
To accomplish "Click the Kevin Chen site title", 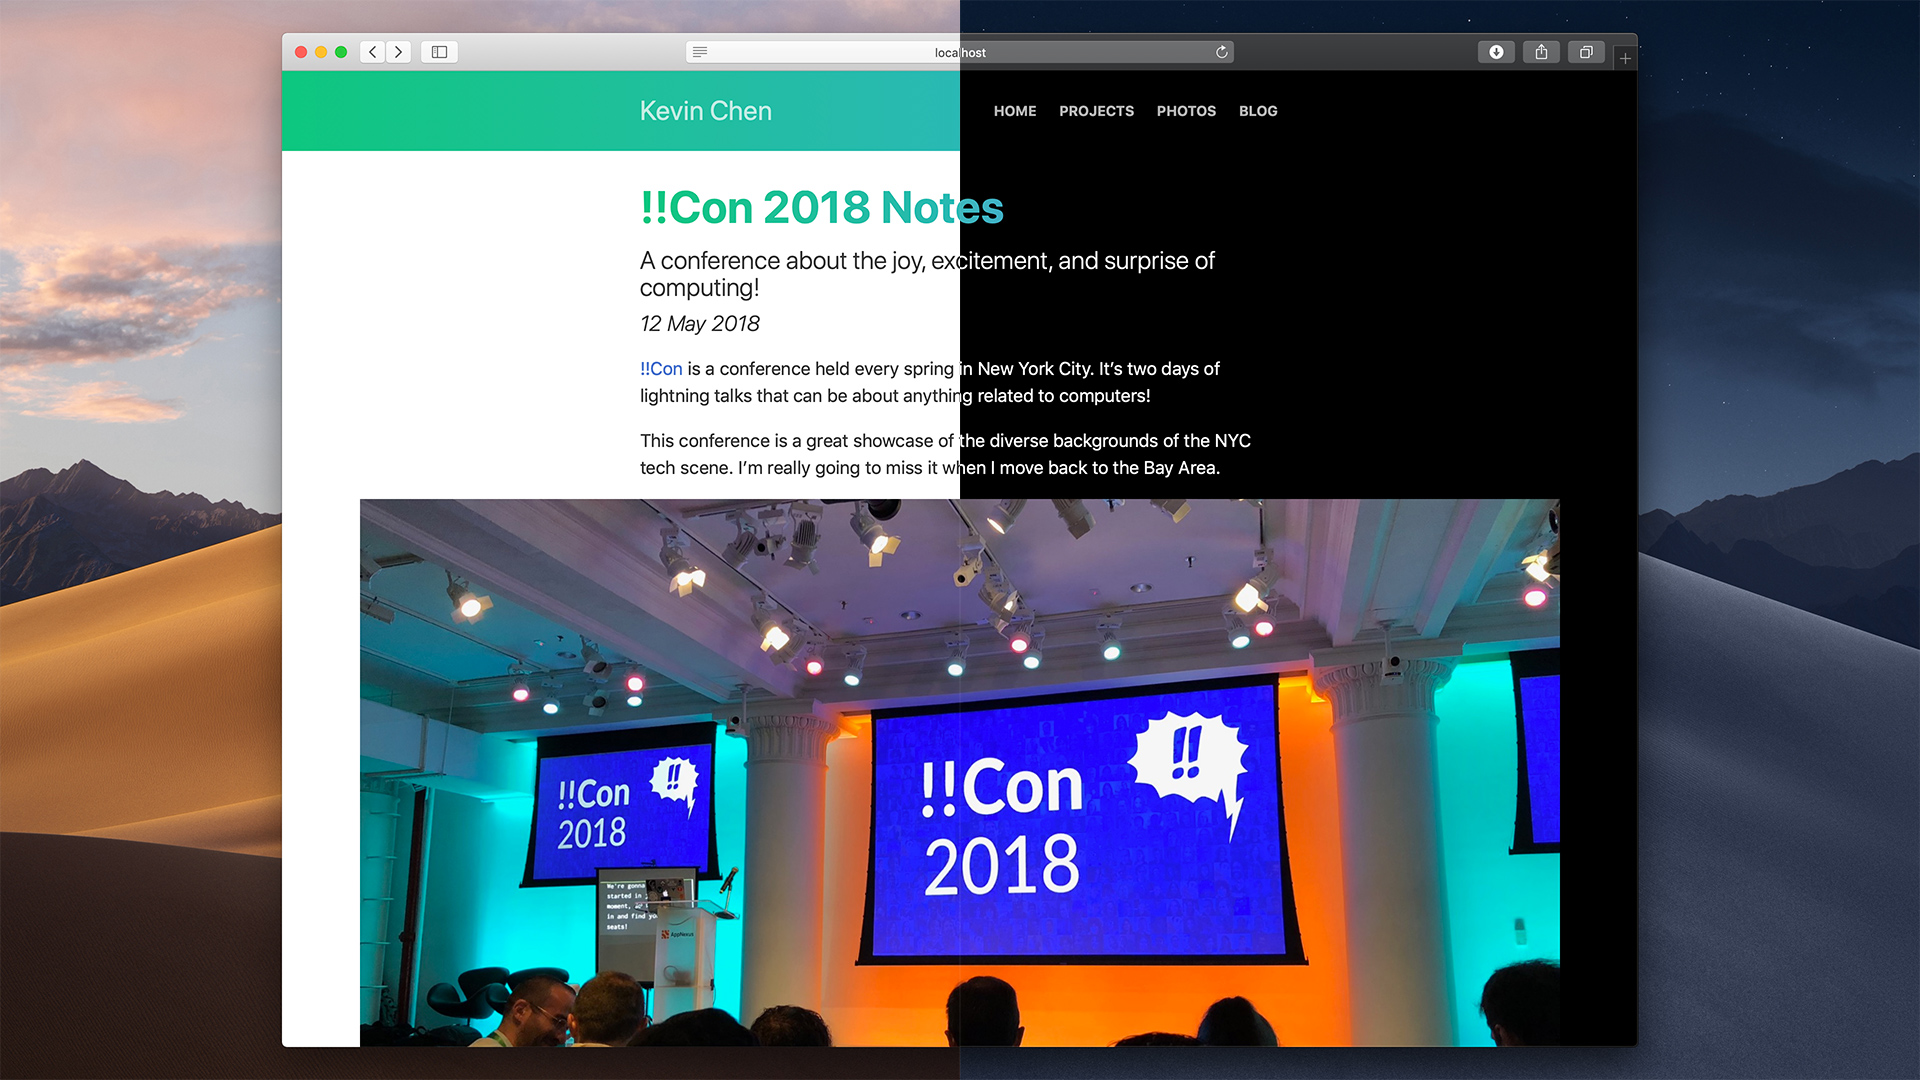I will (x=706, y=111).
